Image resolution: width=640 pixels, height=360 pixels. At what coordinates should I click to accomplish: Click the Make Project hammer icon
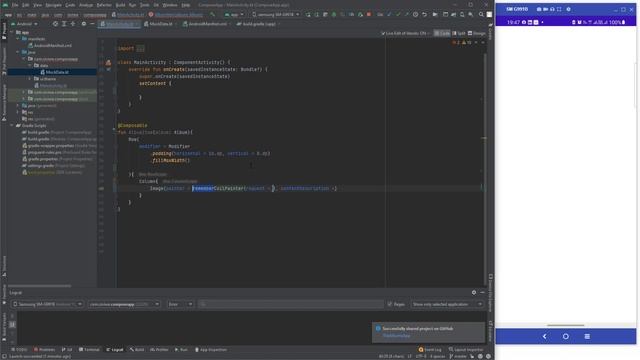coord(212,14)
